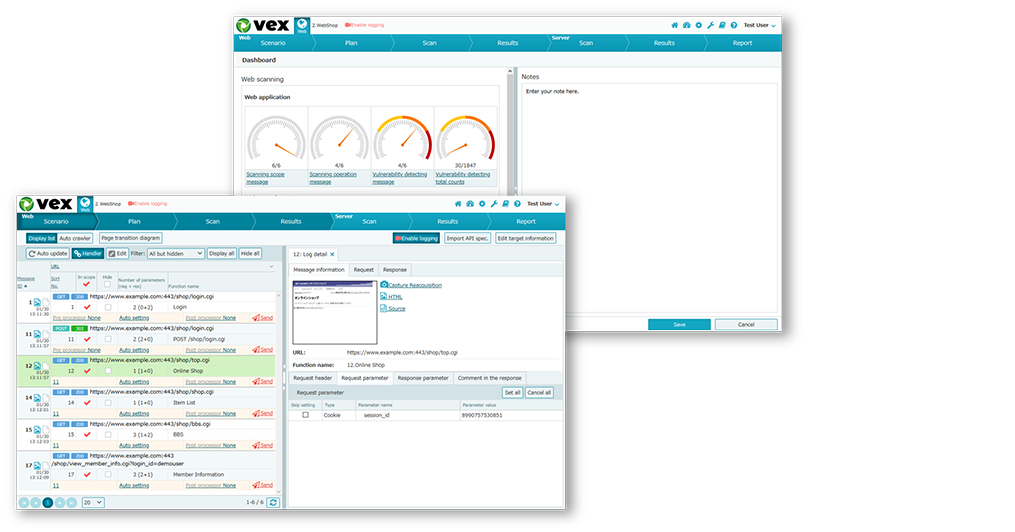Image resolution: width=1015 pixels, height=532 pixels.
Task: Open home icon in the front Vex window
Action: (x=458, y=204)
